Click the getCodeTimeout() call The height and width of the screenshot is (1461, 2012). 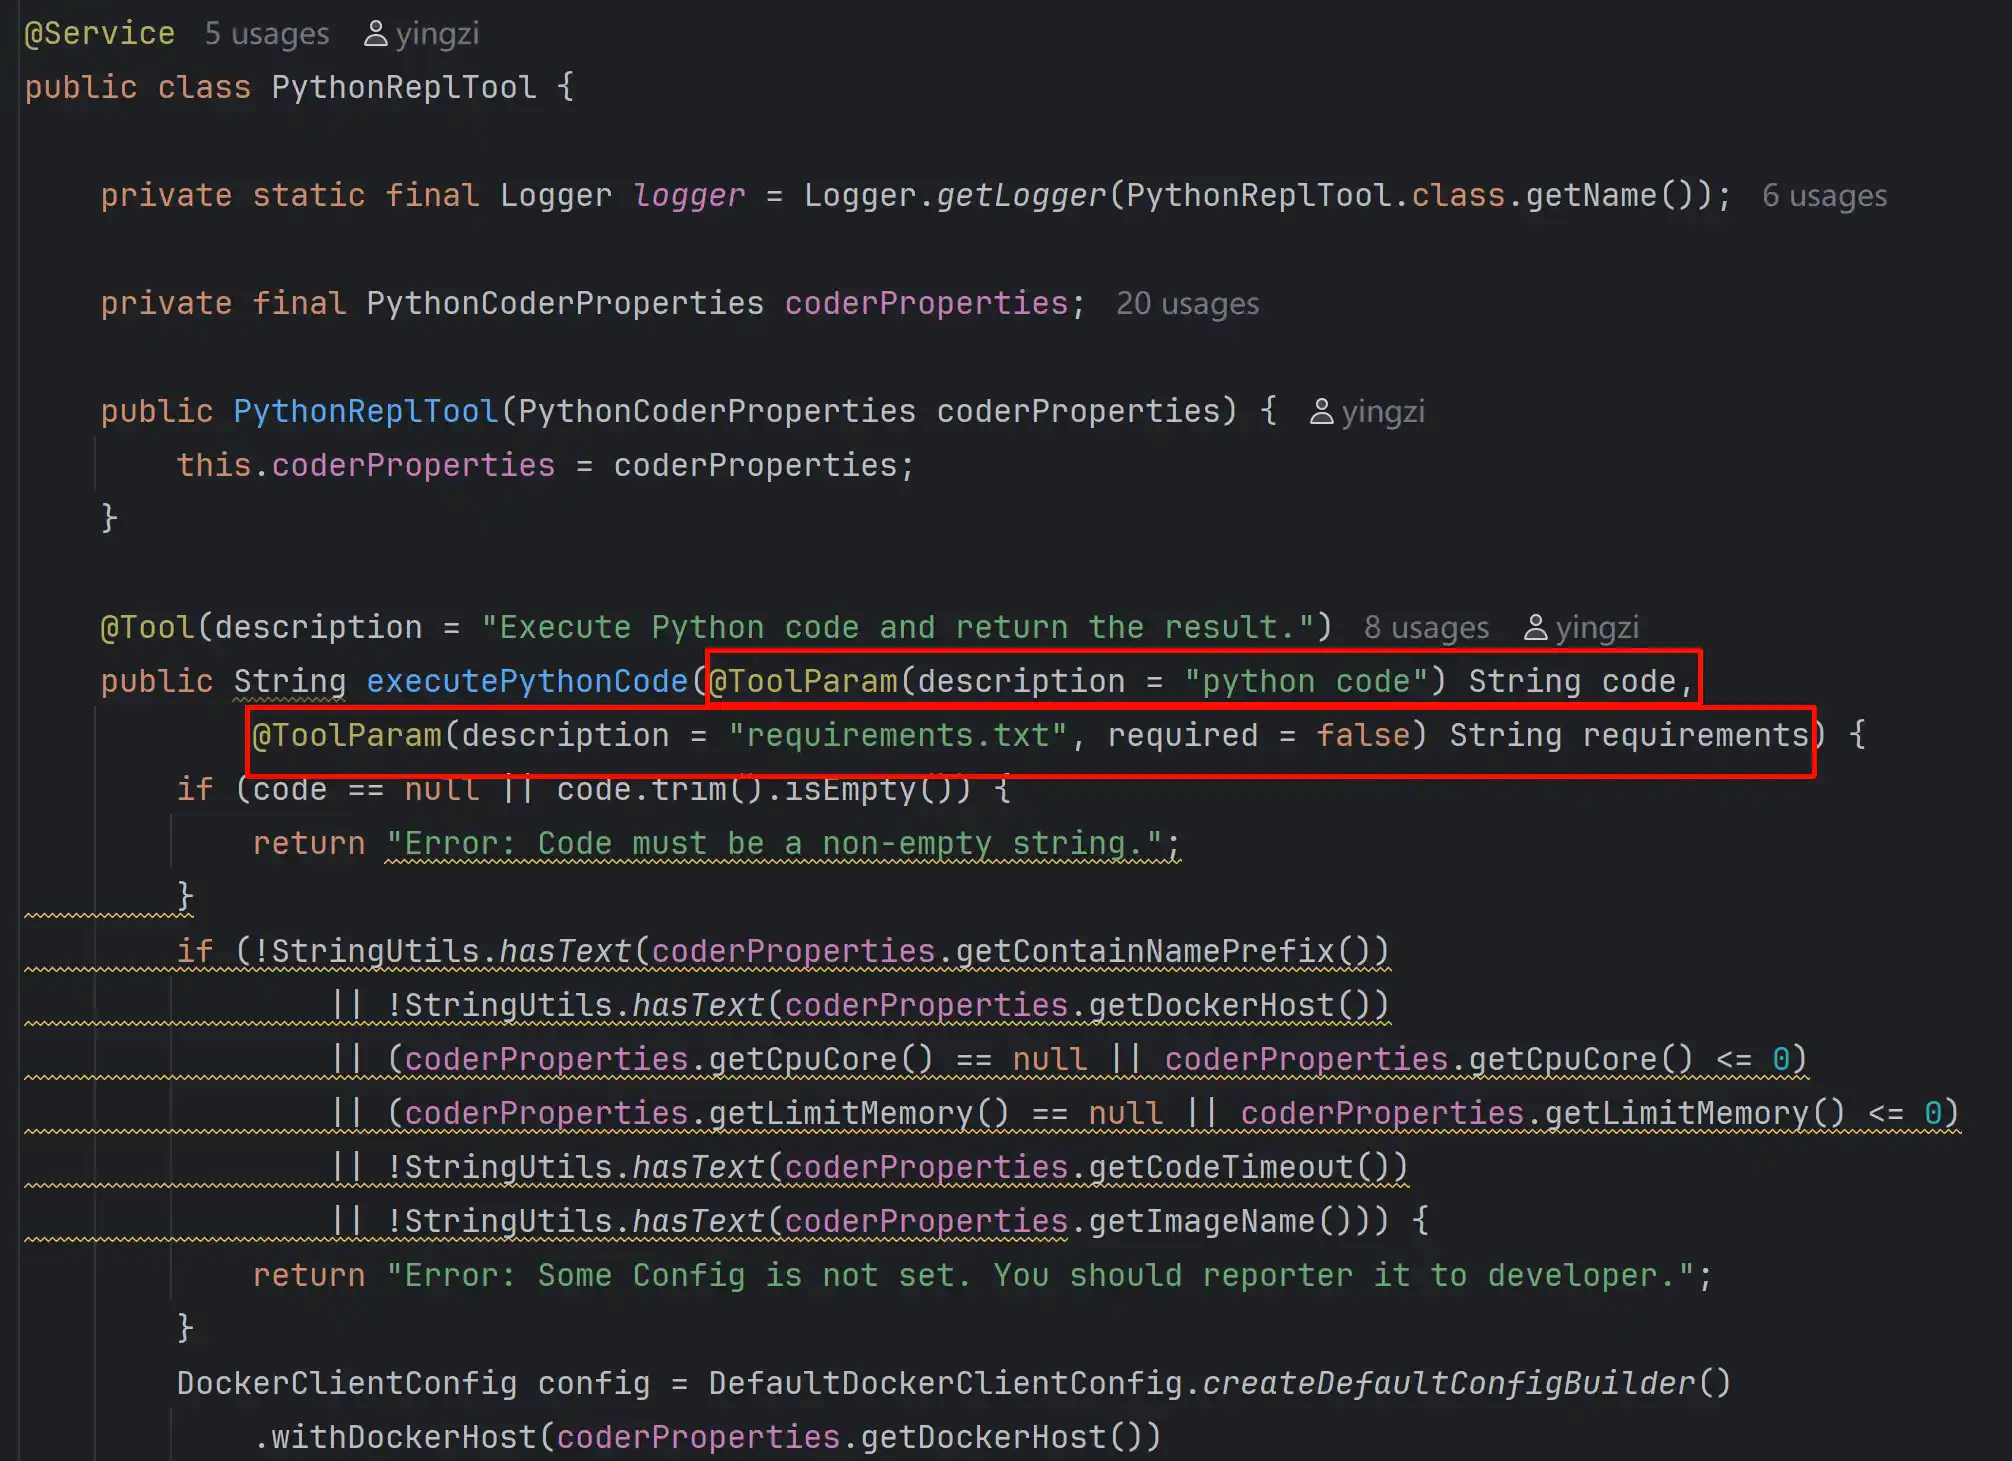[x=1236, y=1168]
